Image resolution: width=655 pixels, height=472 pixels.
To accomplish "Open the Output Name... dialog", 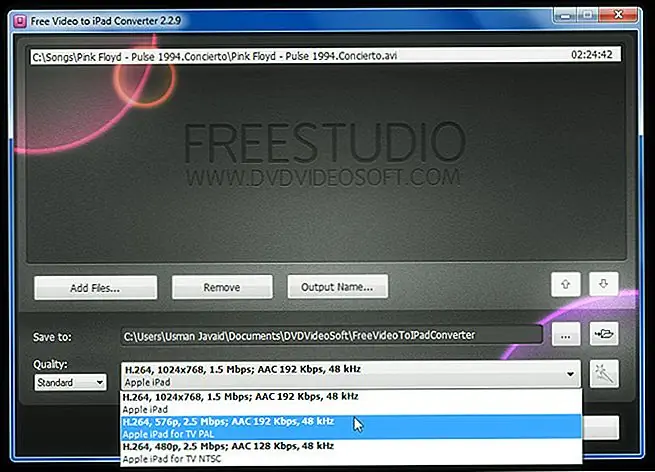I will (337, 287).
